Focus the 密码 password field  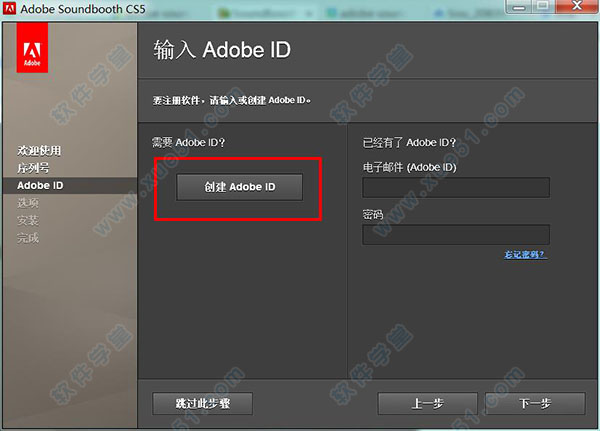pos(456,235)
